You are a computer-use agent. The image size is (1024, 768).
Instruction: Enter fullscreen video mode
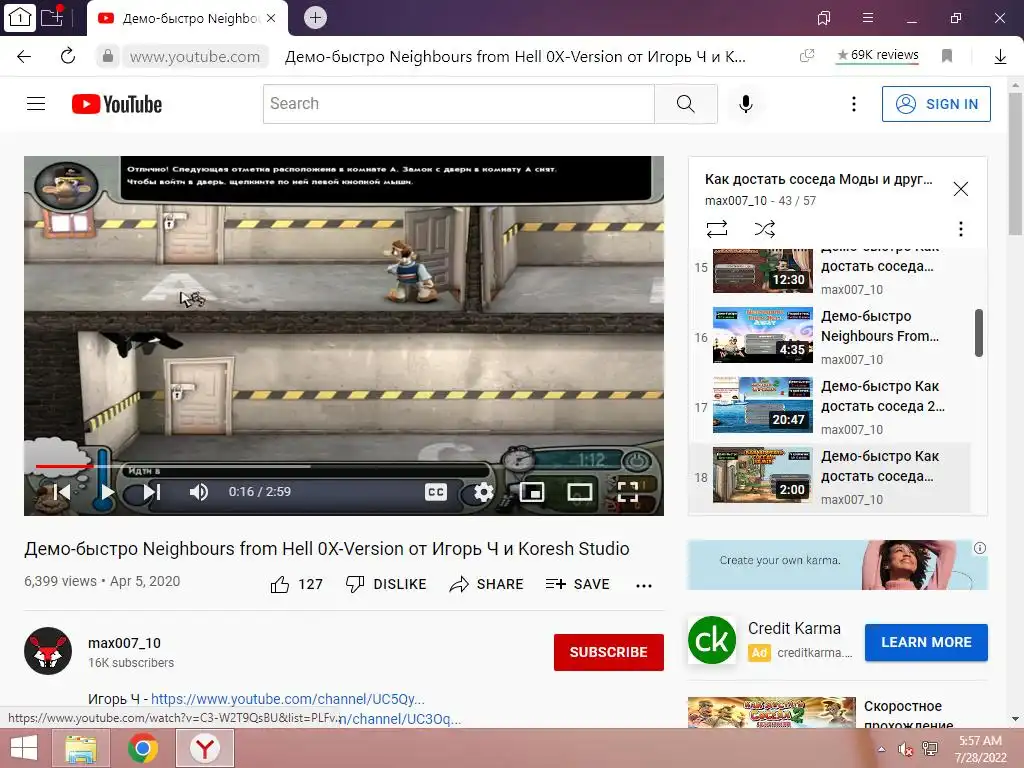coord(628,492)
